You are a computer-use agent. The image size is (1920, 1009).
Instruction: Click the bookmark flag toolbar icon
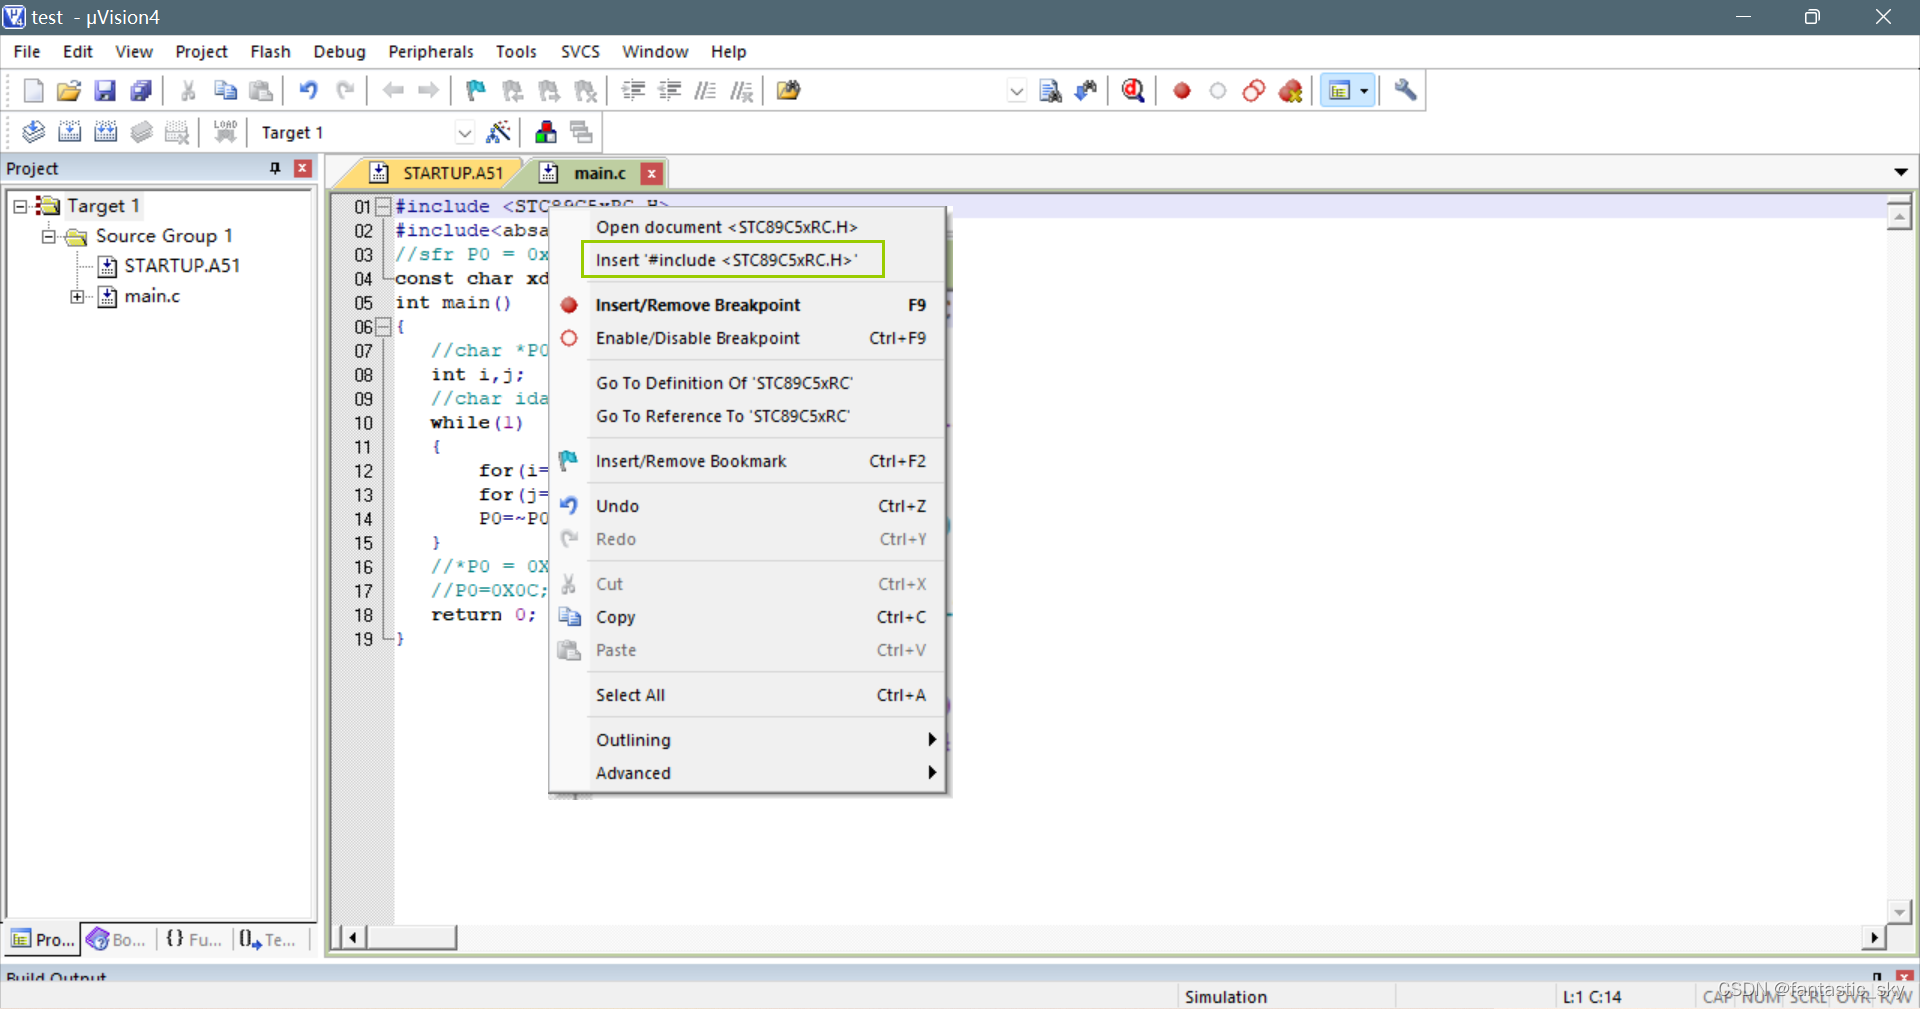pyautogui.click(x=476, y=91)
